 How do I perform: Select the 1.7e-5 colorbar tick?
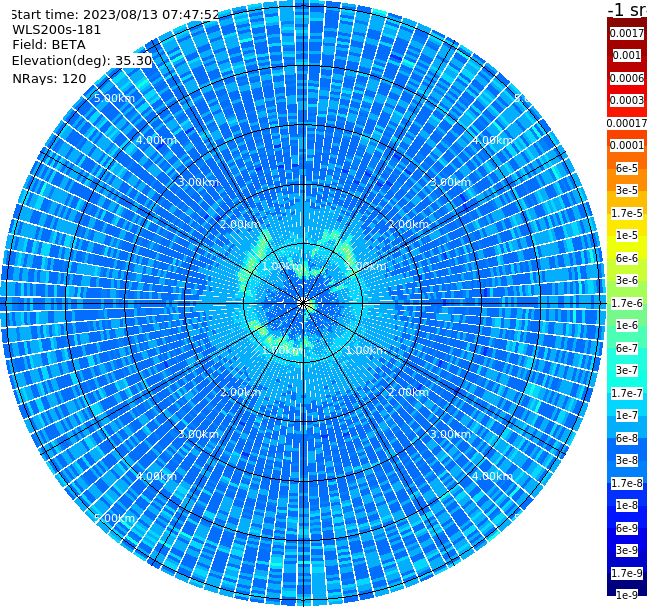627,213
